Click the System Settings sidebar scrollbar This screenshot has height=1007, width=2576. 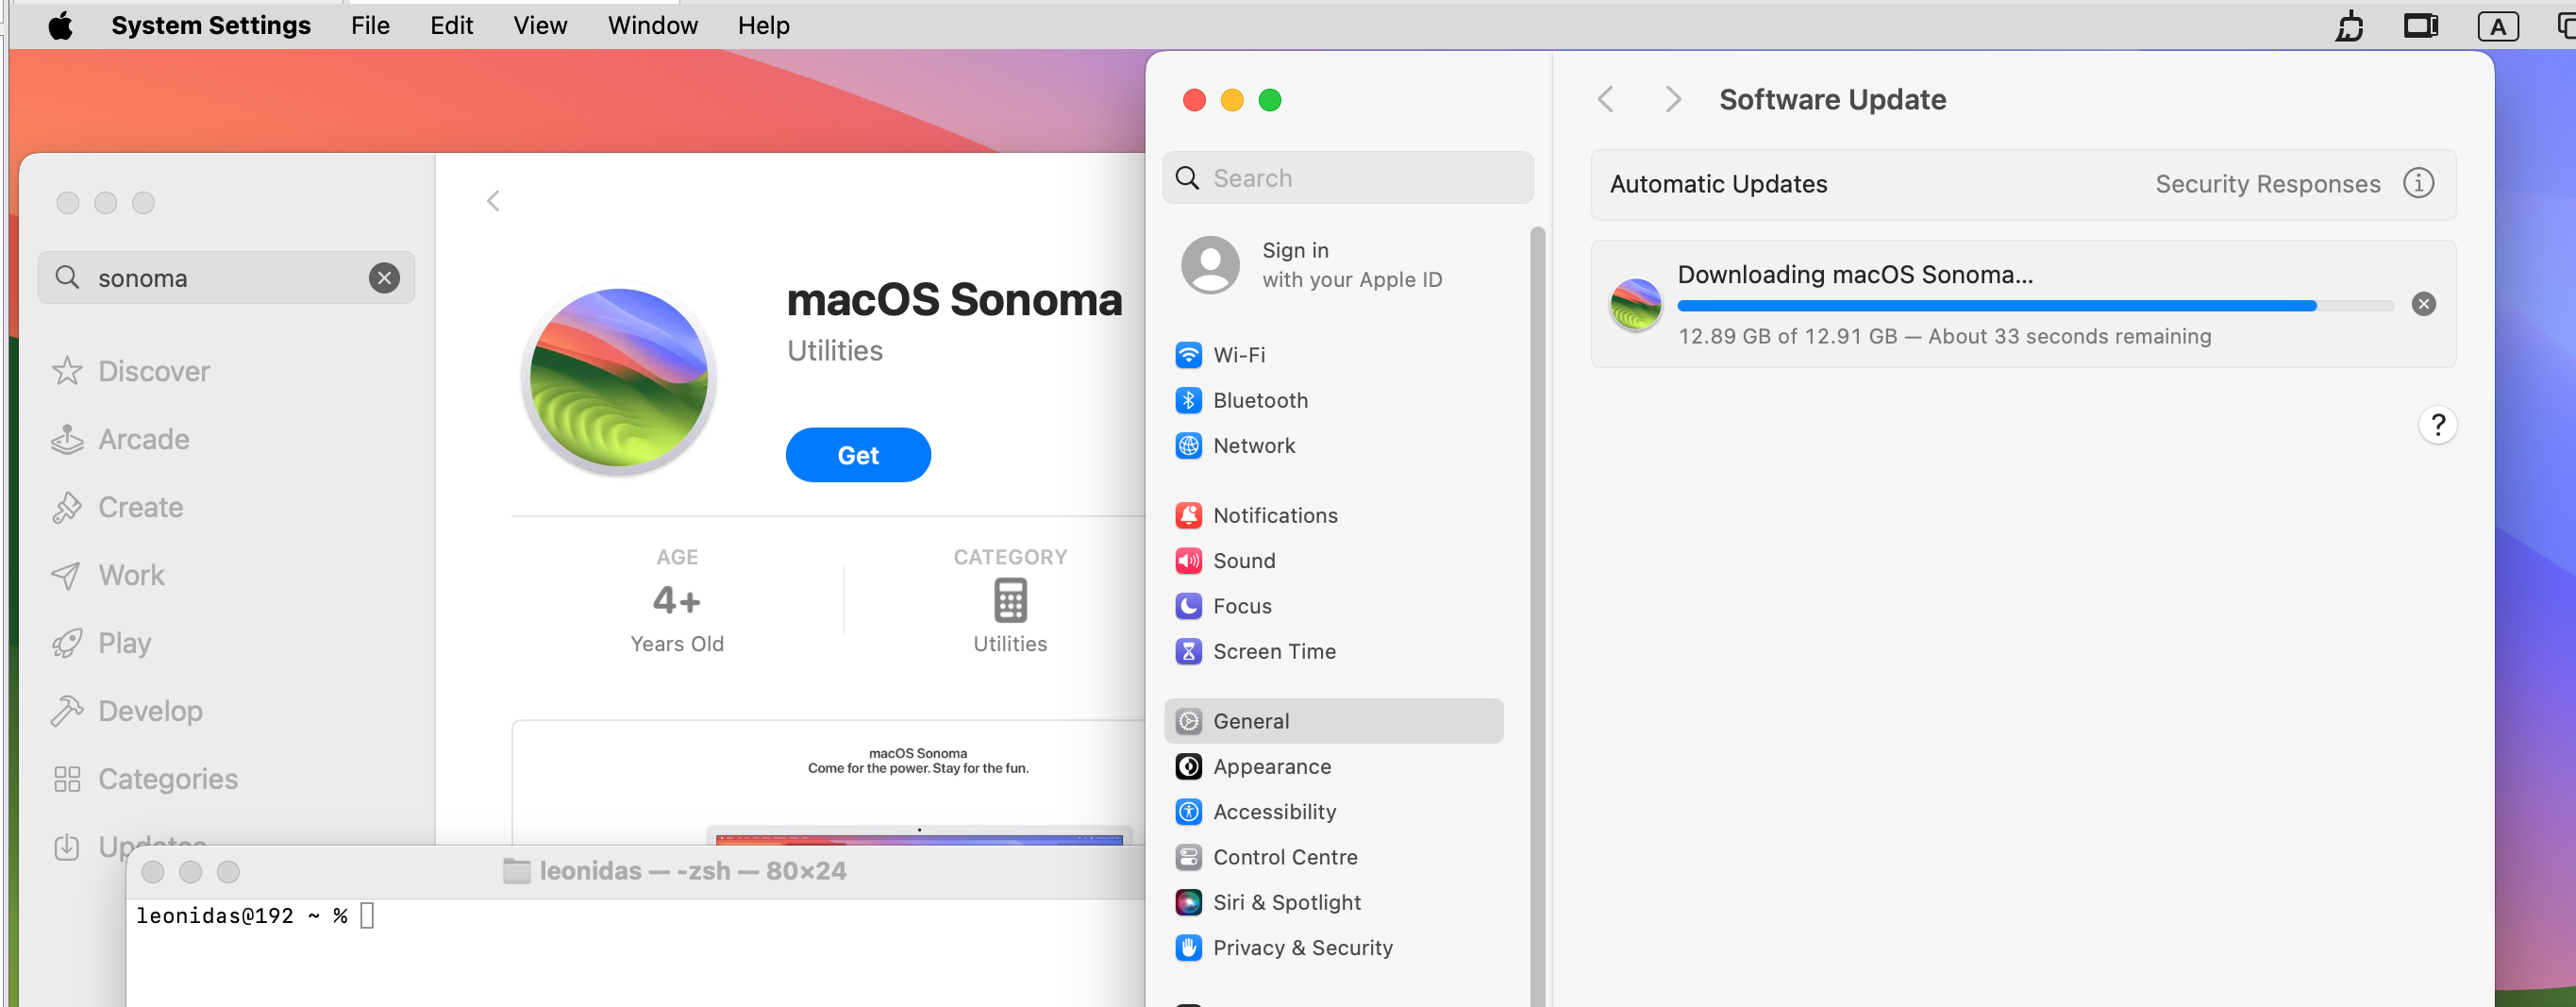point(1538,616)
